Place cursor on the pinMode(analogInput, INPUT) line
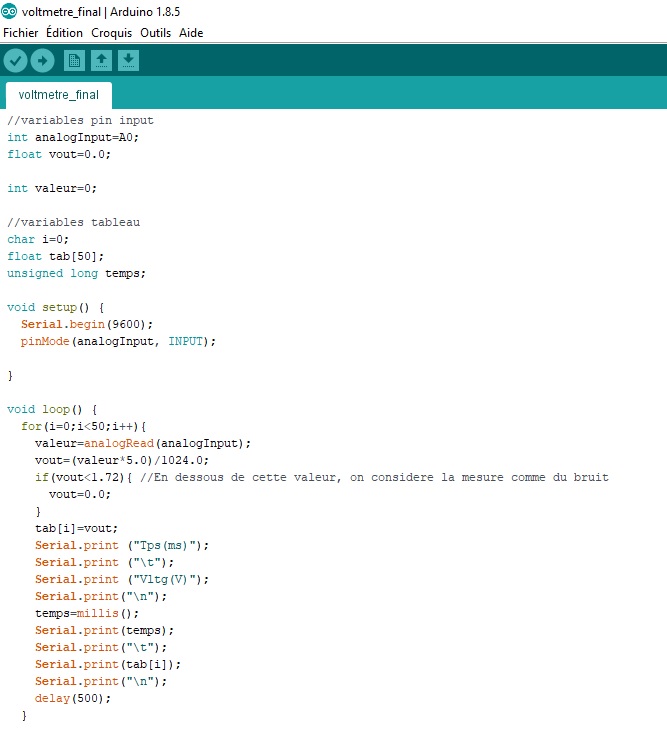 [x=117, y=341]
